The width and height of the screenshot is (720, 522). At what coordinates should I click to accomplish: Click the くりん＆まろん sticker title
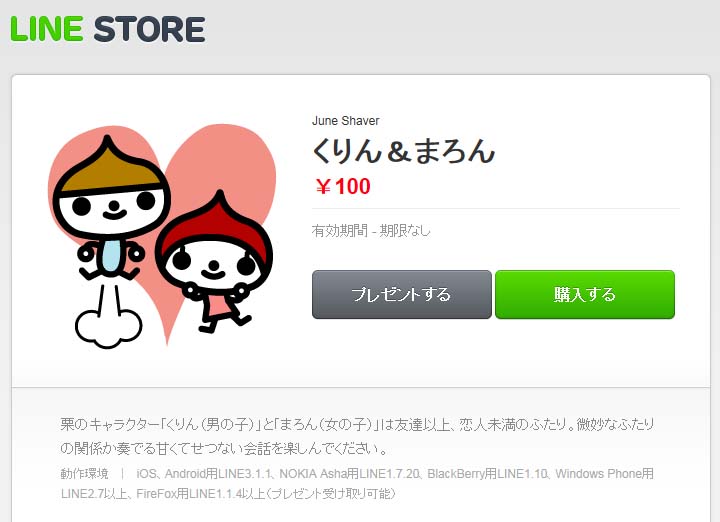[x=404, y=151]
